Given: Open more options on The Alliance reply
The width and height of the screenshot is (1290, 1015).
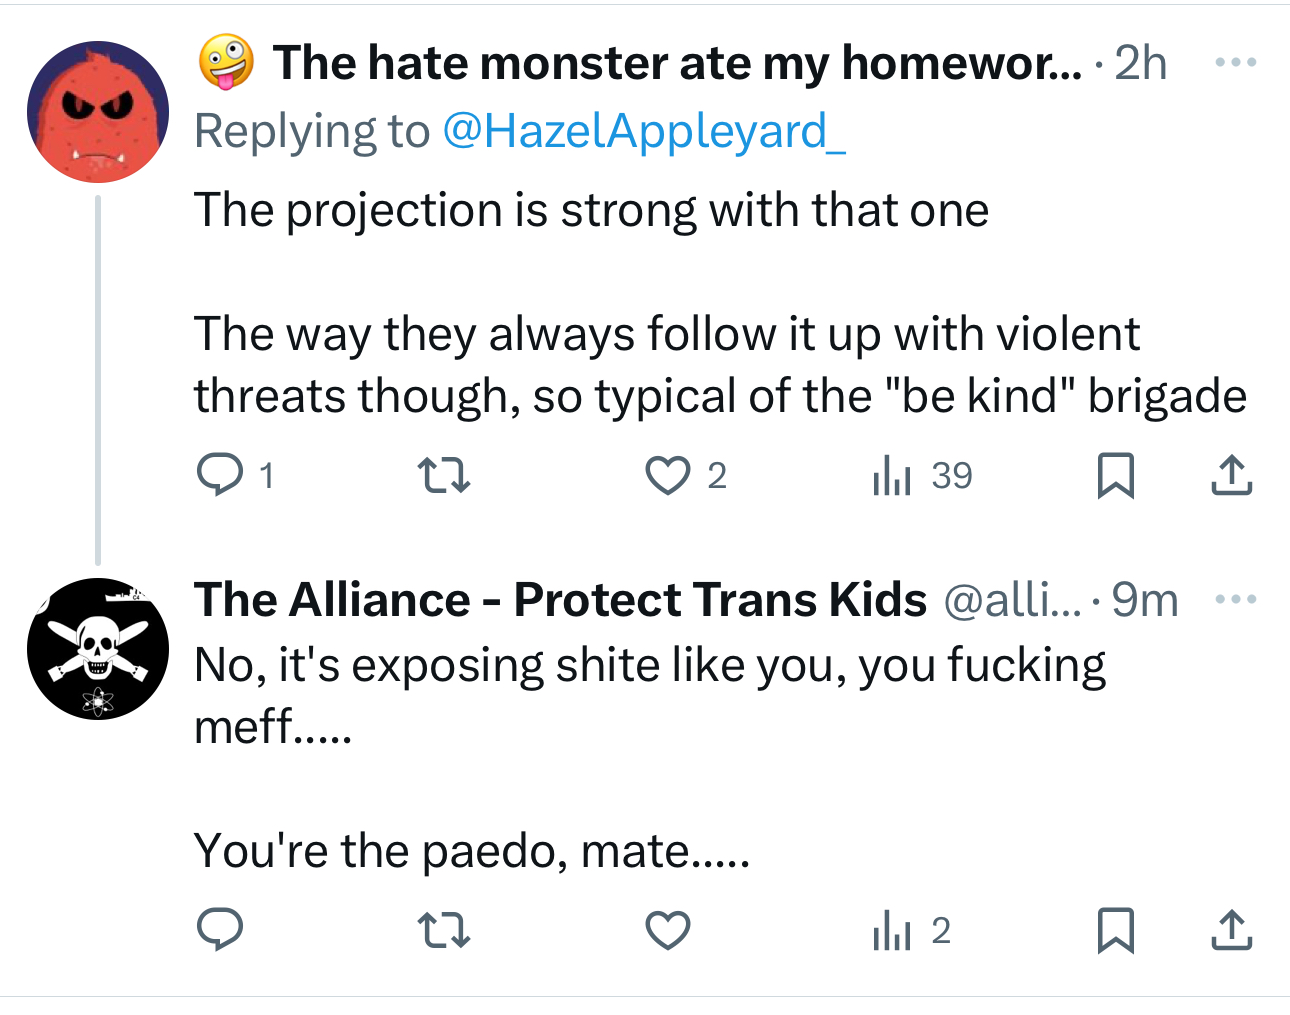Looking at the screenshot, I should point(1235,599).
